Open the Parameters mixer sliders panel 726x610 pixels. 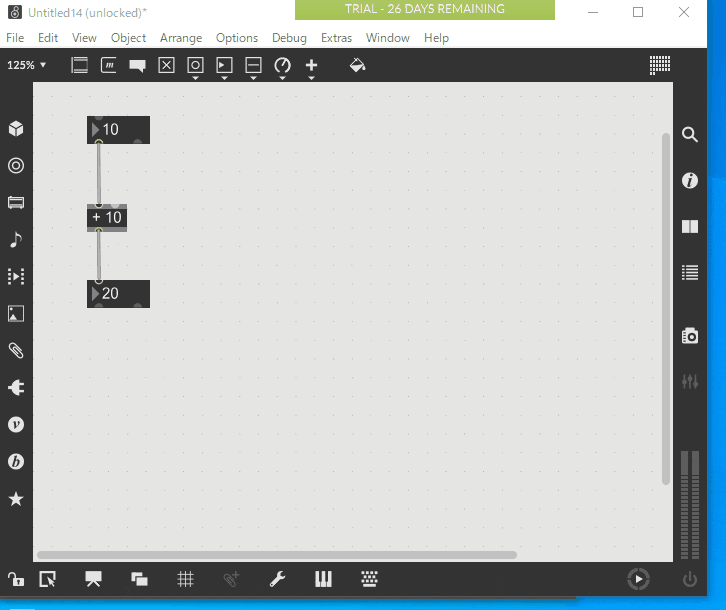pyautogui.click(x=690, y=382)
